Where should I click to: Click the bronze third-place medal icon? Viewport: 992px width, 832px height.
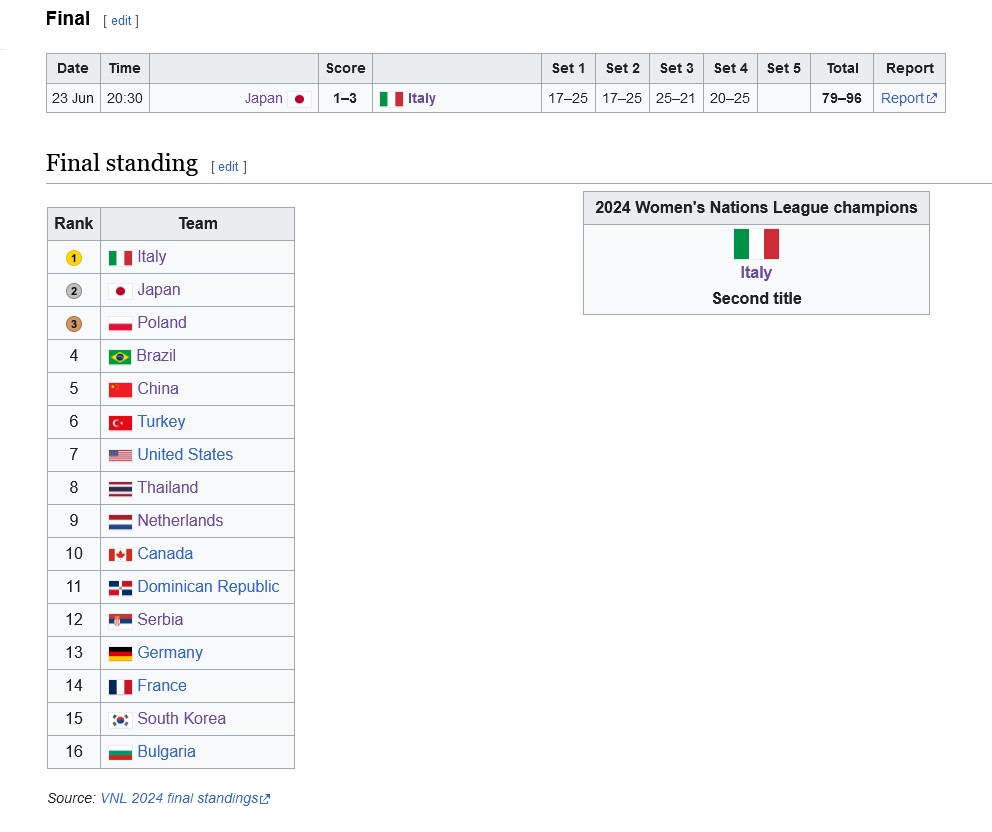coord(74,323)
